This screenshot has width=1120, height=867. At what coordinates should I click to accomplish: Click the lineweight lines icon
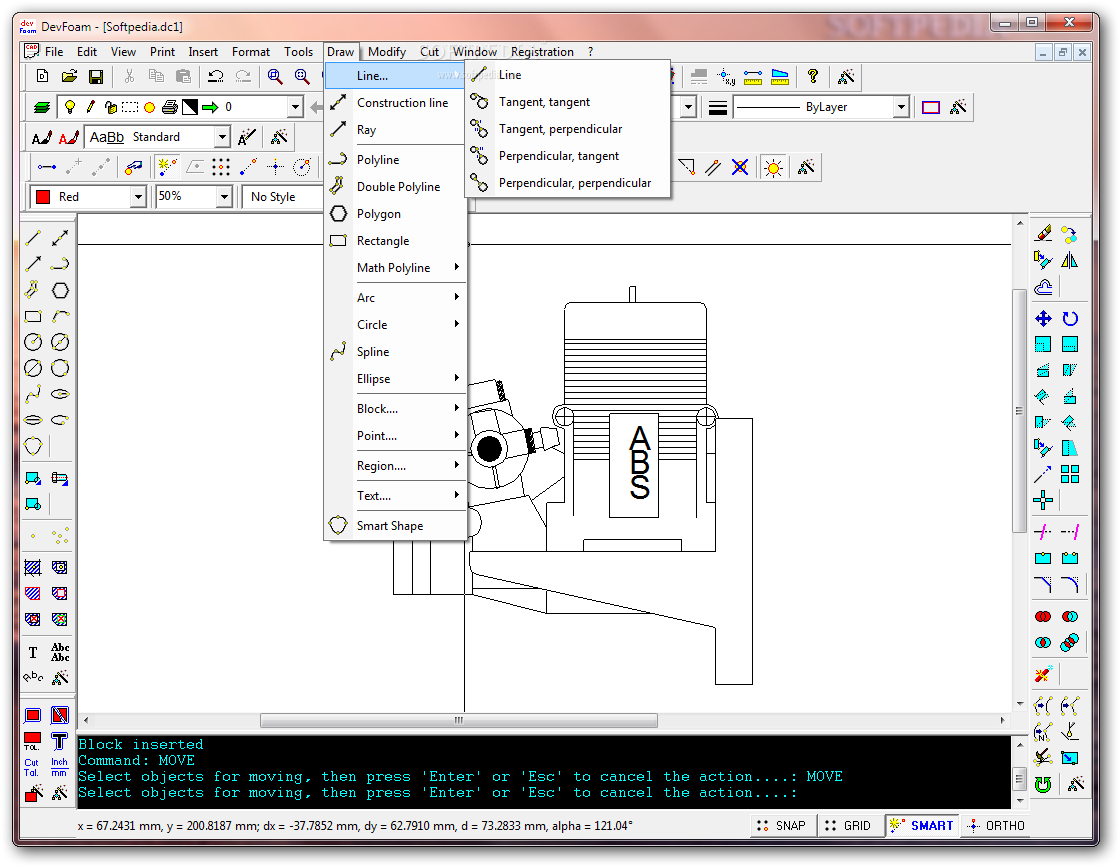click(x=717, y=107)
